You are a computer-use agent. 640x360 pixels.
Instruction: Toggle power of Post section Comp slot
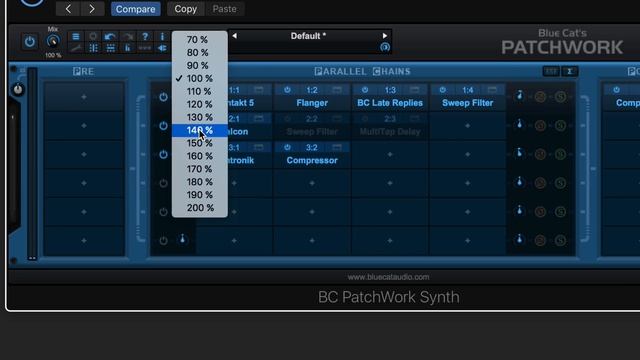click(x=616, y=90)
